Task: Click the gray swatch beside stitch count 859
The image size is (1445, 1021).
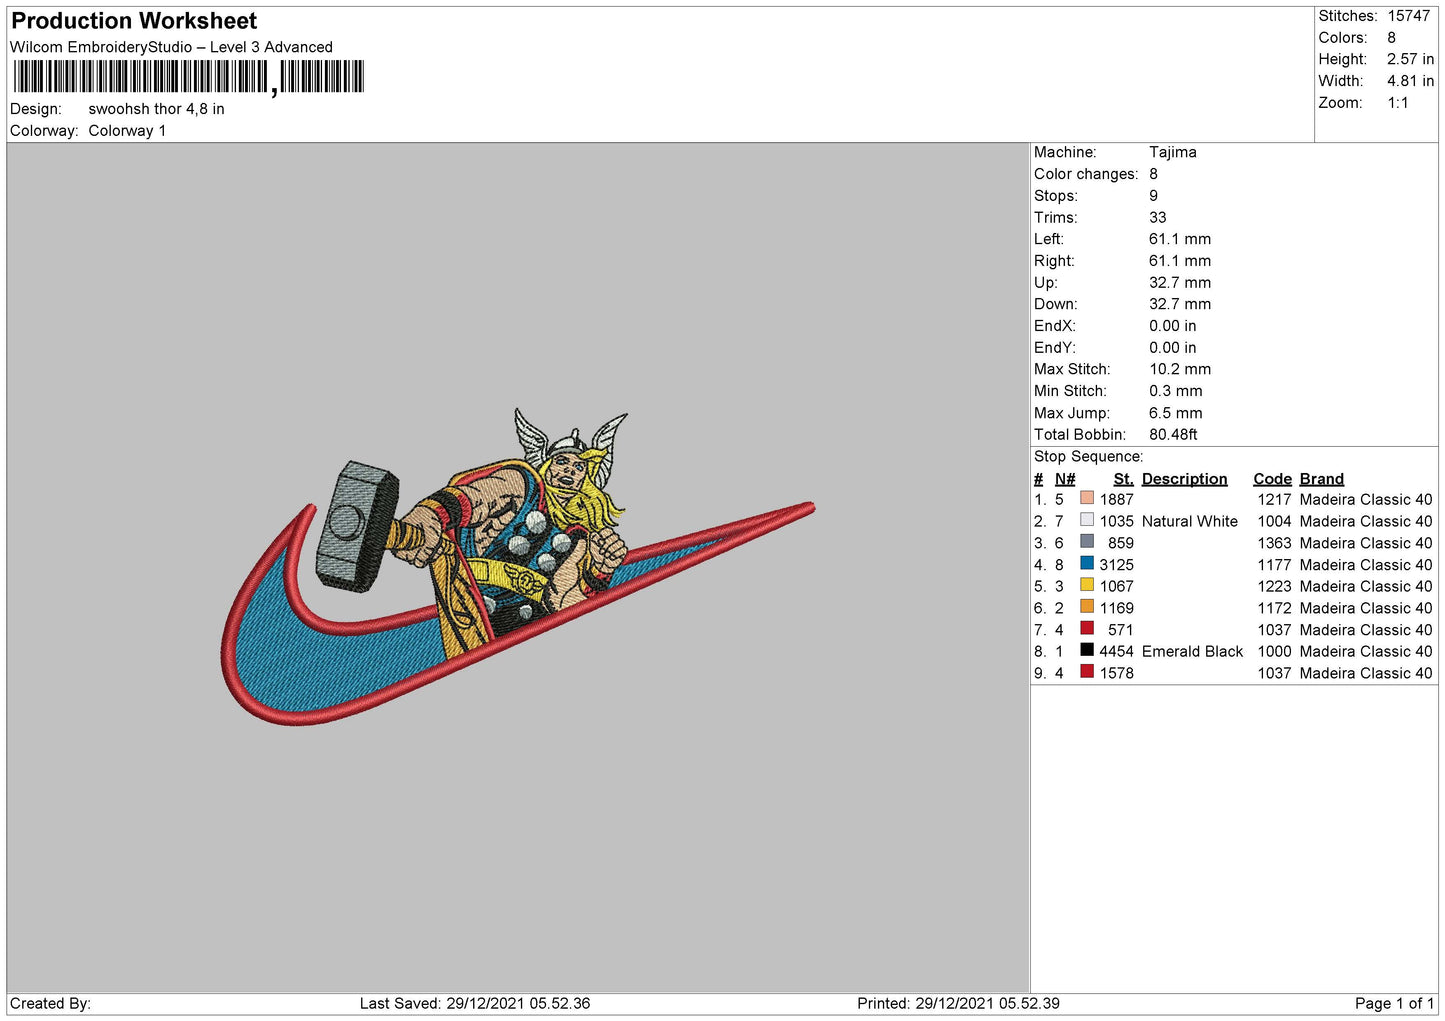Action: pos(1086,542)
